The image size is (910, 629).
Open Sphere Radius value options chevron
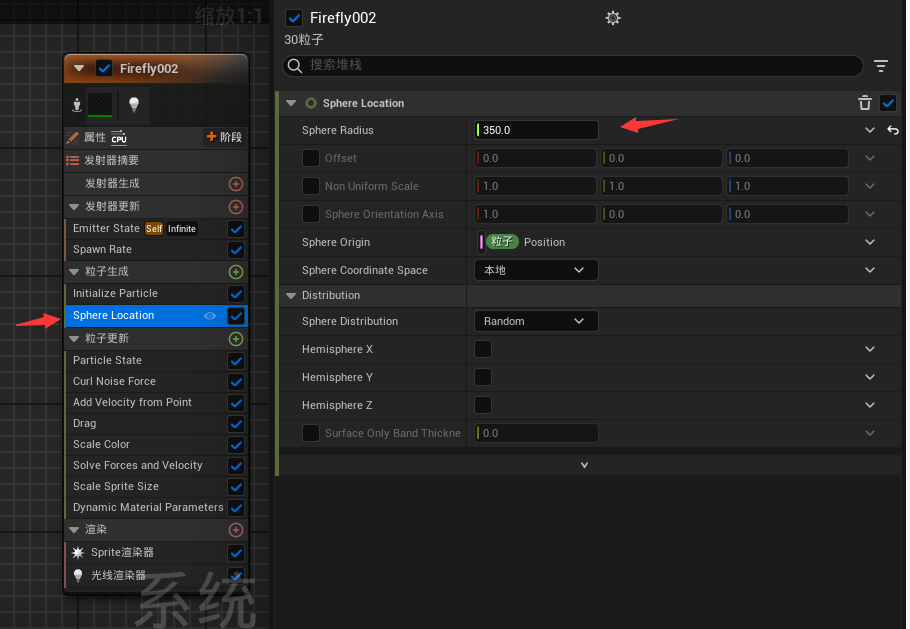tap(870, 130)
